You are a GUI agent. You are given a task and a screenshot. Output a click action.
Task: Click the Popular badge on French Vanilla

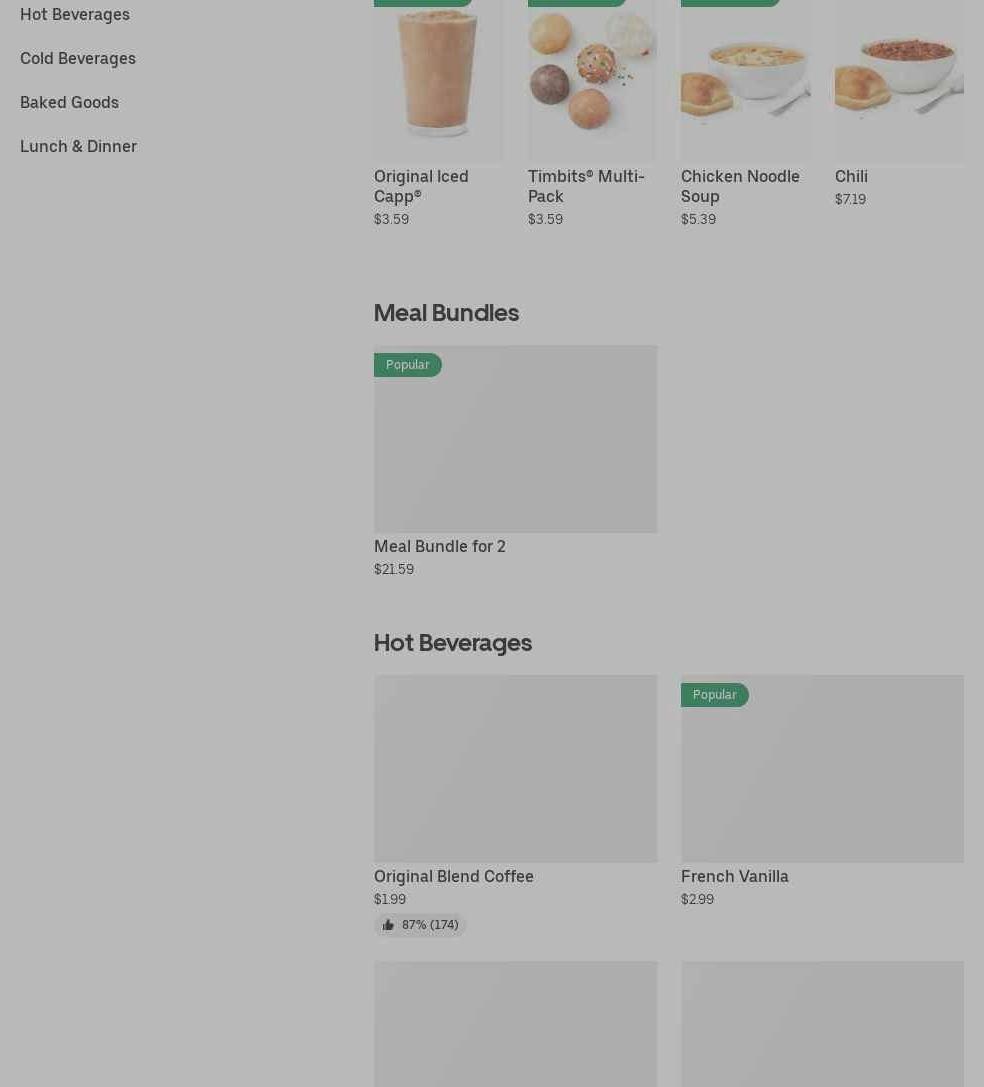[x=715, y=695]
